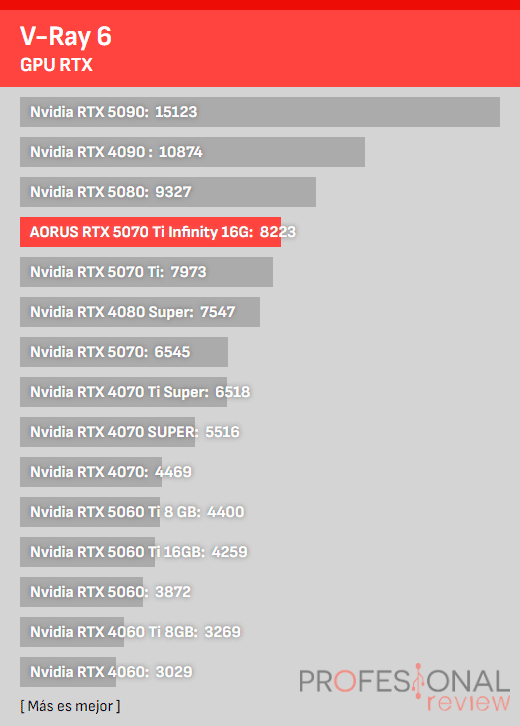The height and width of the screenshot is (726, 520).
Task: Select the Nvidia RTX 4090 bar
Action: [192, 152]
